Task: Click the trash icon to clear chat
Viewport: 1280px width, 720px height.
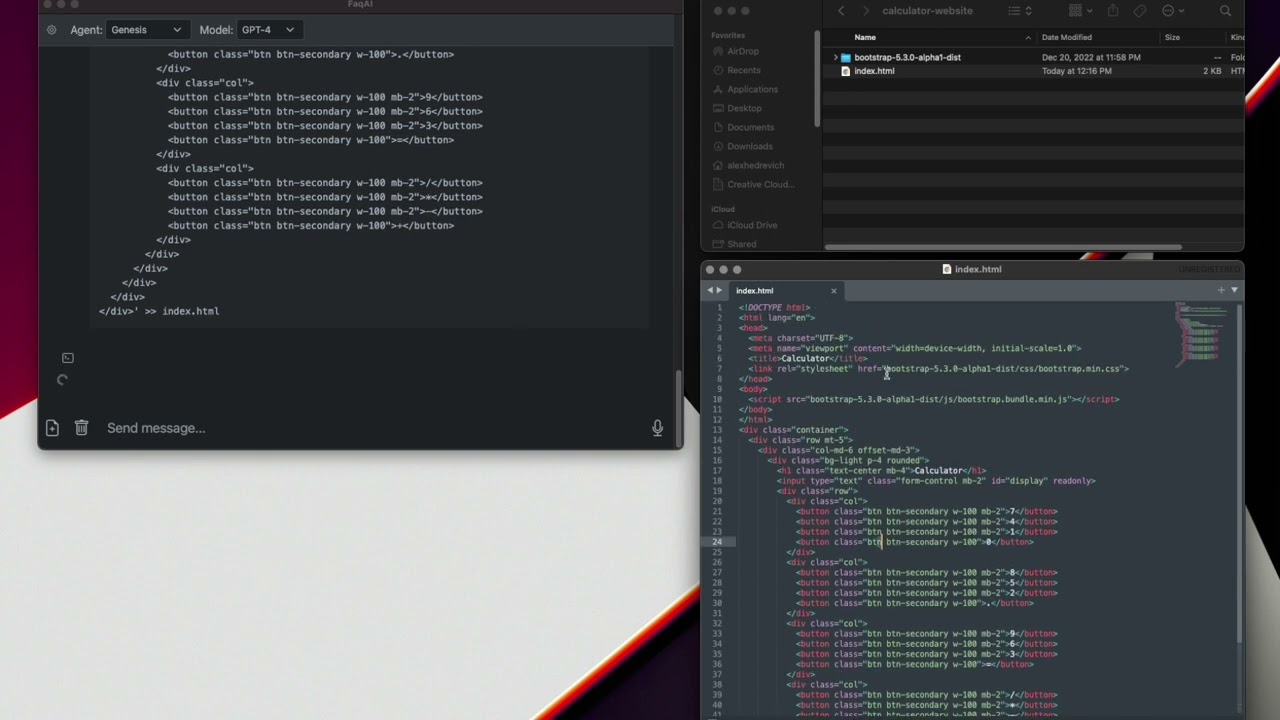Action: tap(81, 428)
